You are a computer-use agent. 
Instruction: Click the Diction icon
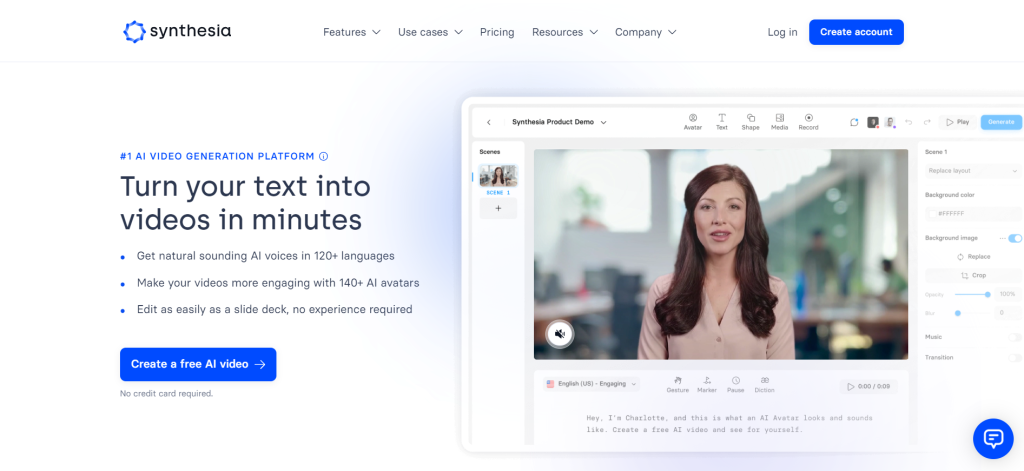click(764, 385)
